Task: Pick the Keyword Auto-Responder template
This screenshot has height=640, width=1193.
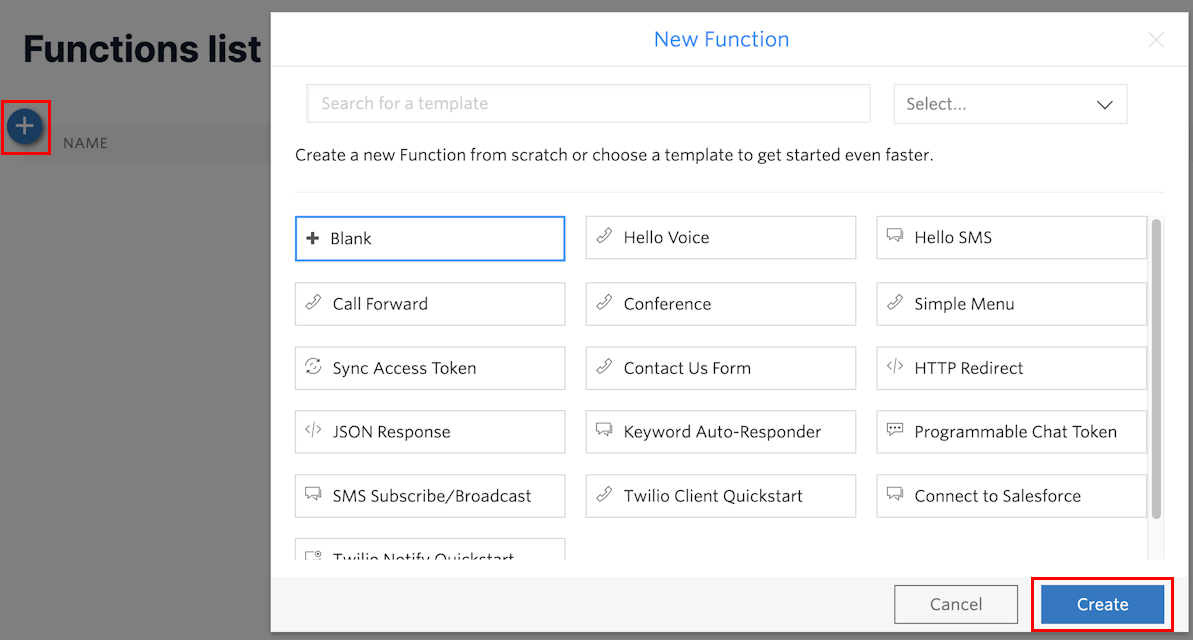Action: coord(721,431)
